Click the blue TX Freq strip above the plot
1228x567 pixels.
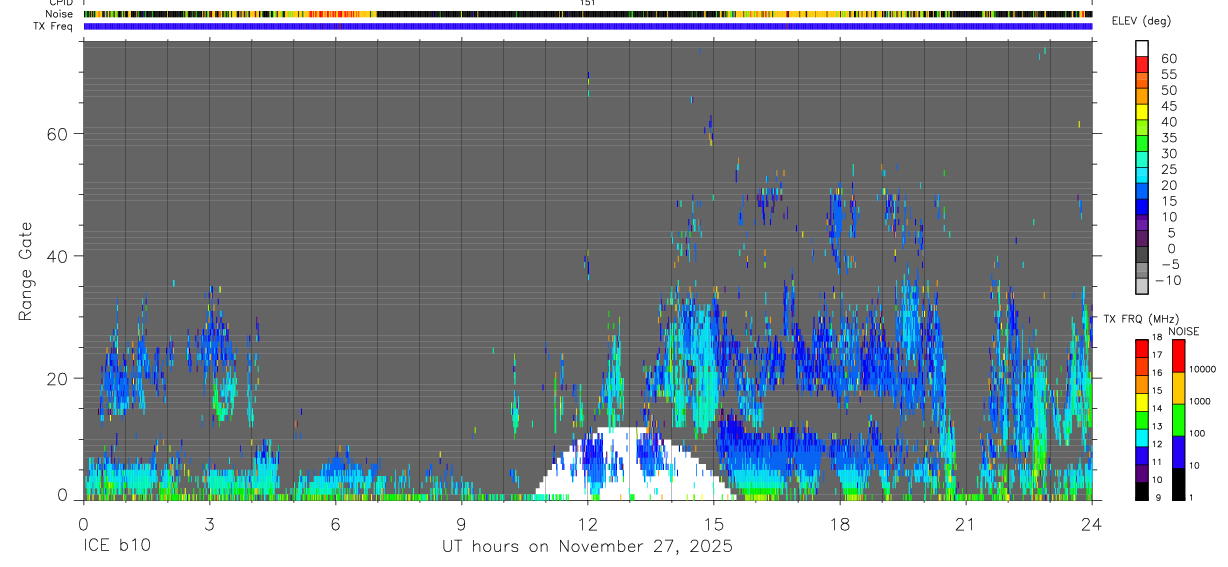588,26
